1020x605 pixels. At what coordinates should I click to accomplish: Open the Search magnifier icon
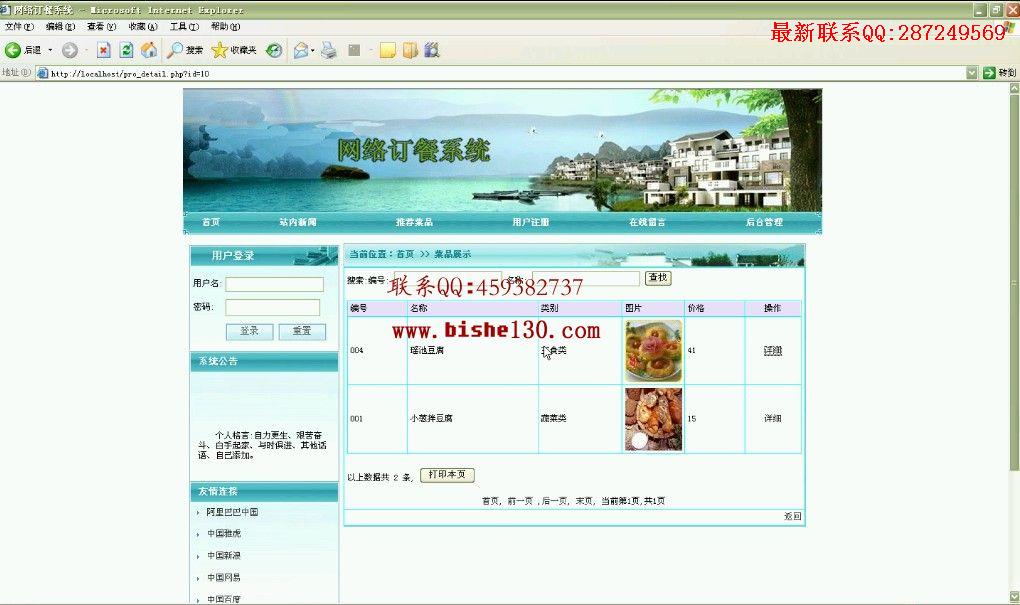[x=175, y=50]
